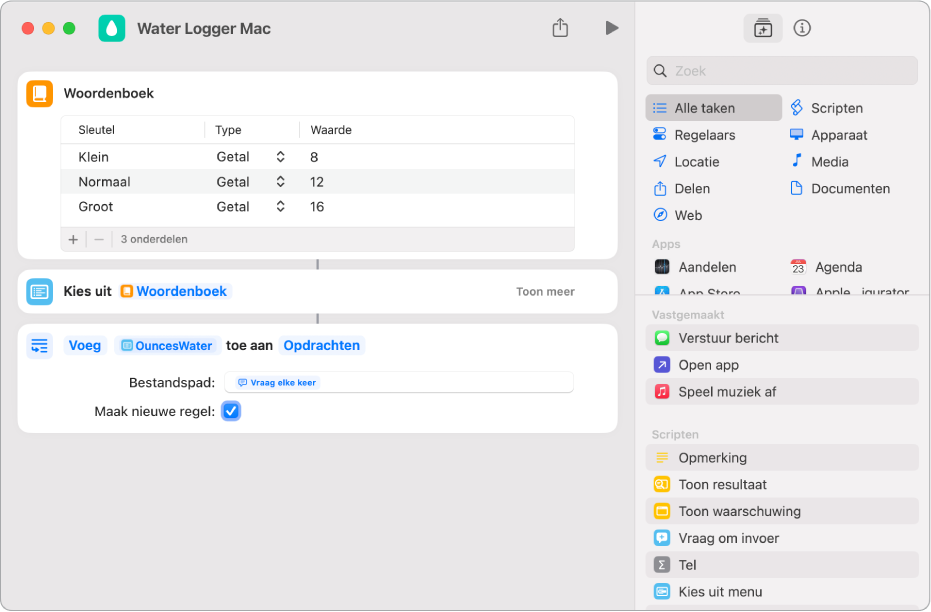Select the Verstuur bericht pinned action
The width and height of the screenshot is (931, 612).
pyautogui.click(x=781, y=338)
